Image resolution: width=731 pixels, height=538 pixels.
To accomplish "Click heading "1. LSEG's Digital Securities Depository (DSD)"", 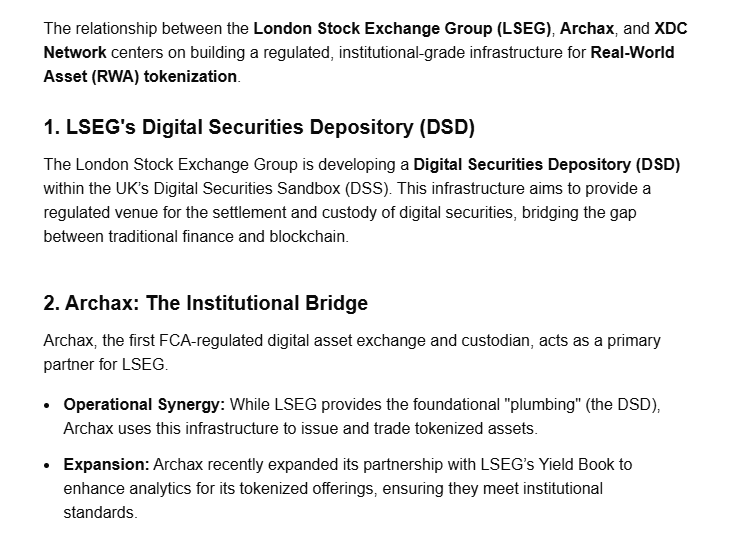I will coord(259,127).
